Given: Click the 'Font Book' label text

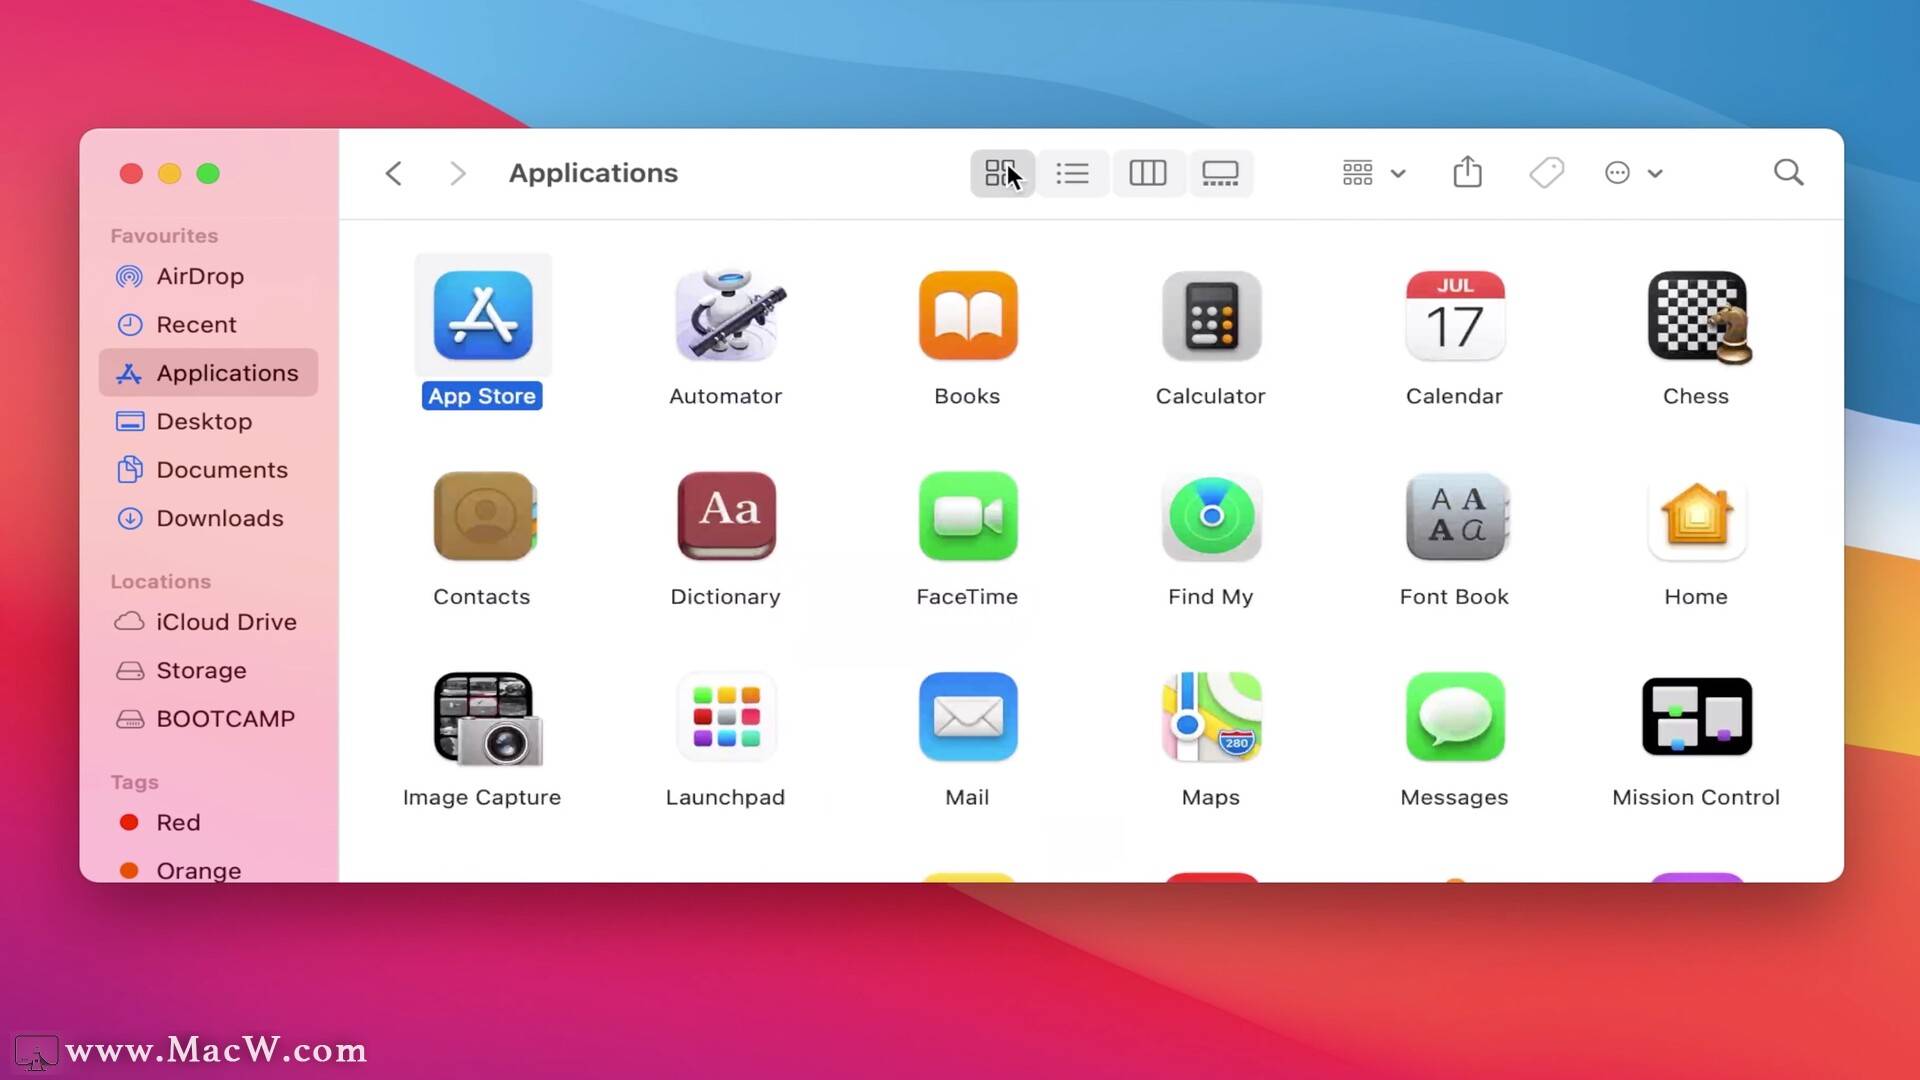Looking at the screenshot, I should tap(1454, 597).
